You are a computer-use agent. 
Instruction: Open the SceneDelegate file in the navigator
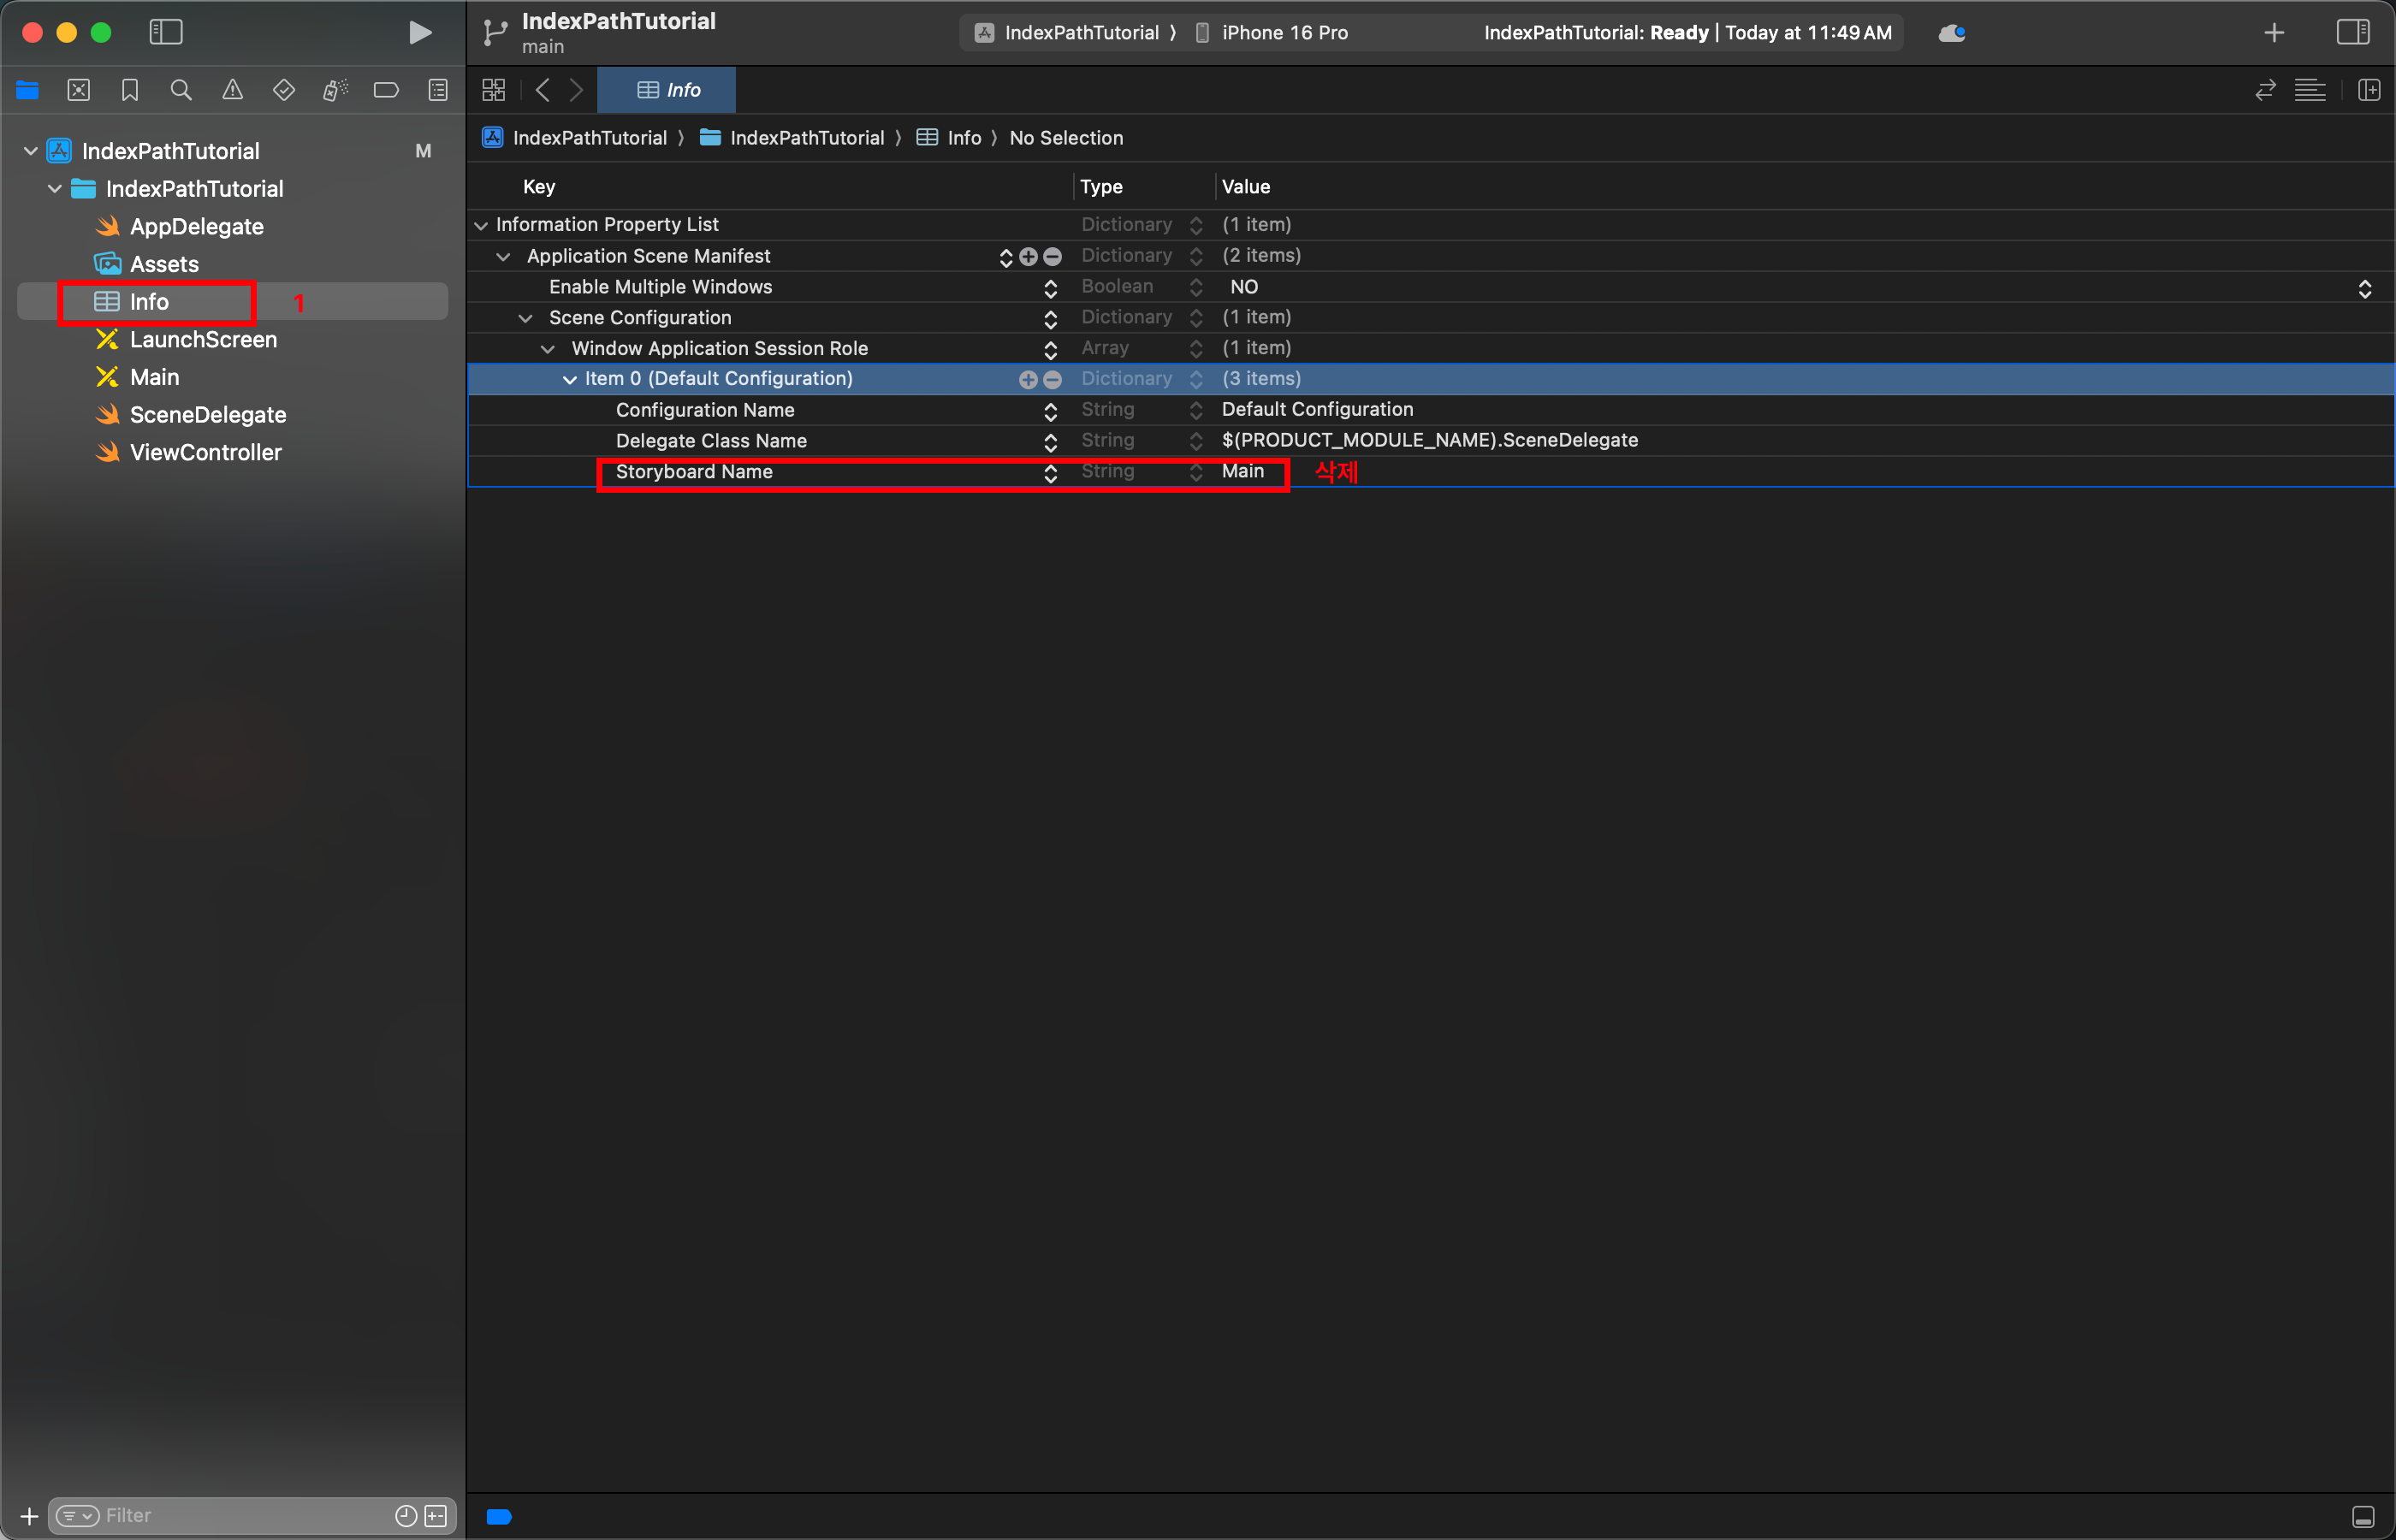tap(207, 415)
